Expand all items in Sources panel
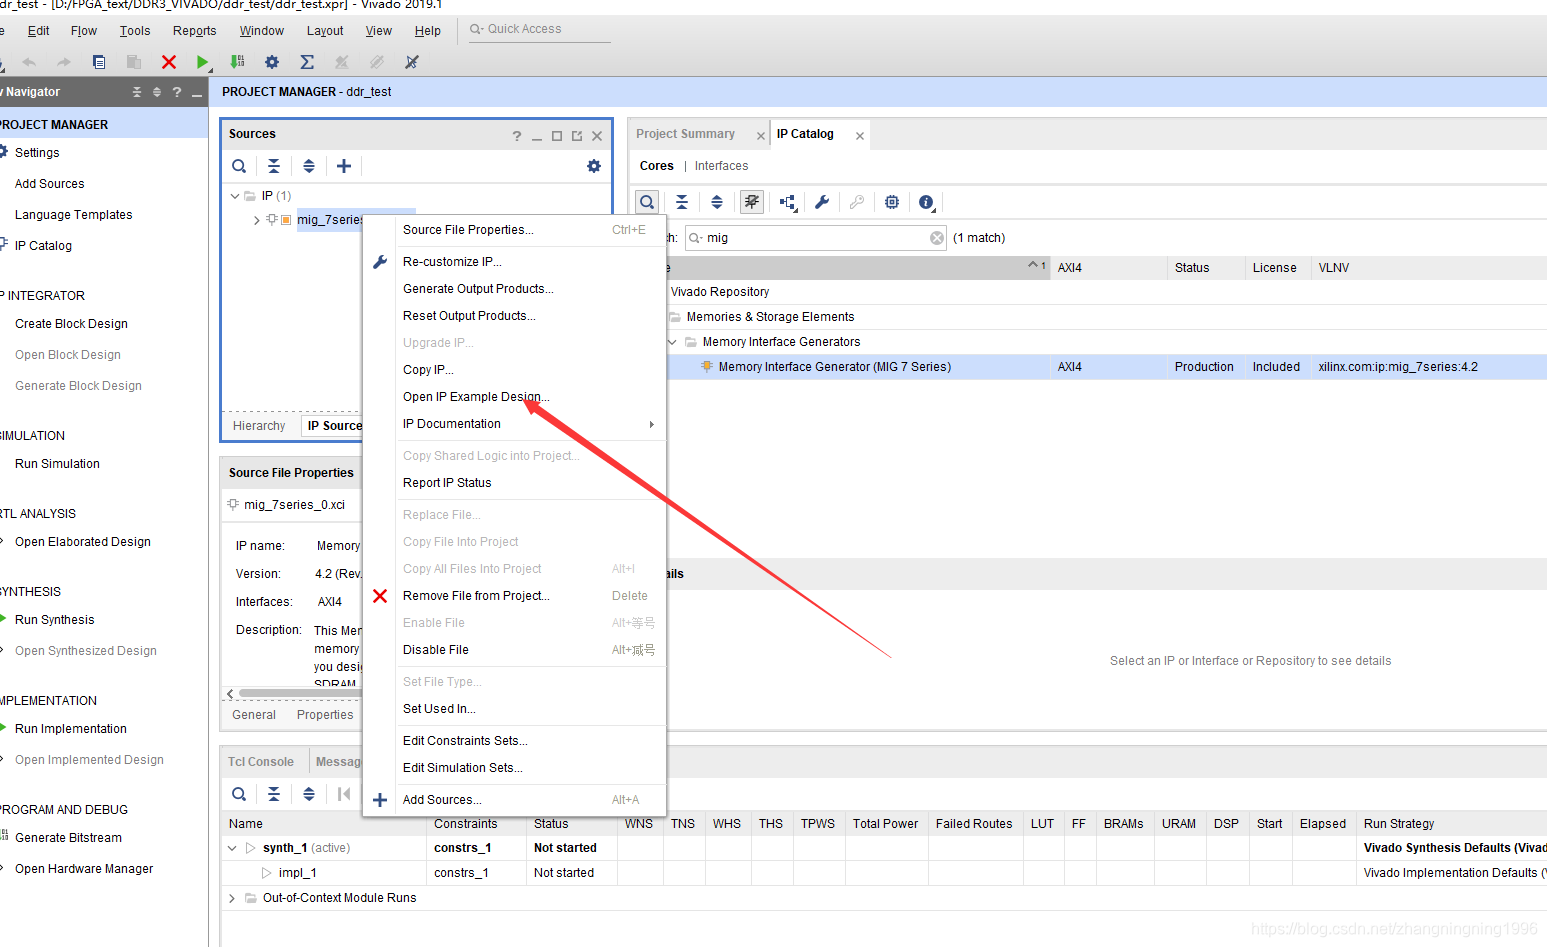 click(x=309, y=166)
